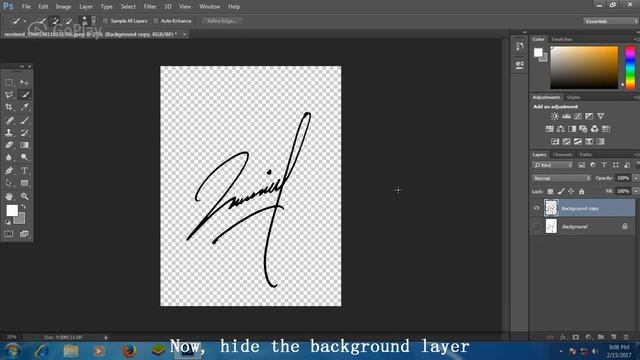Click the hue spectrum slider

631,67
